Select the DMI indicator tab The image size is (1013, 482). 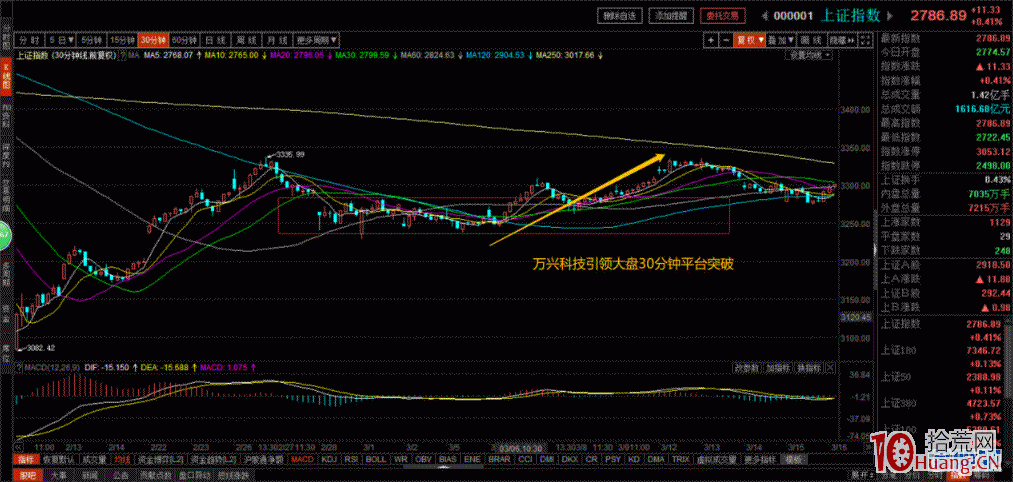pos(547,459)
